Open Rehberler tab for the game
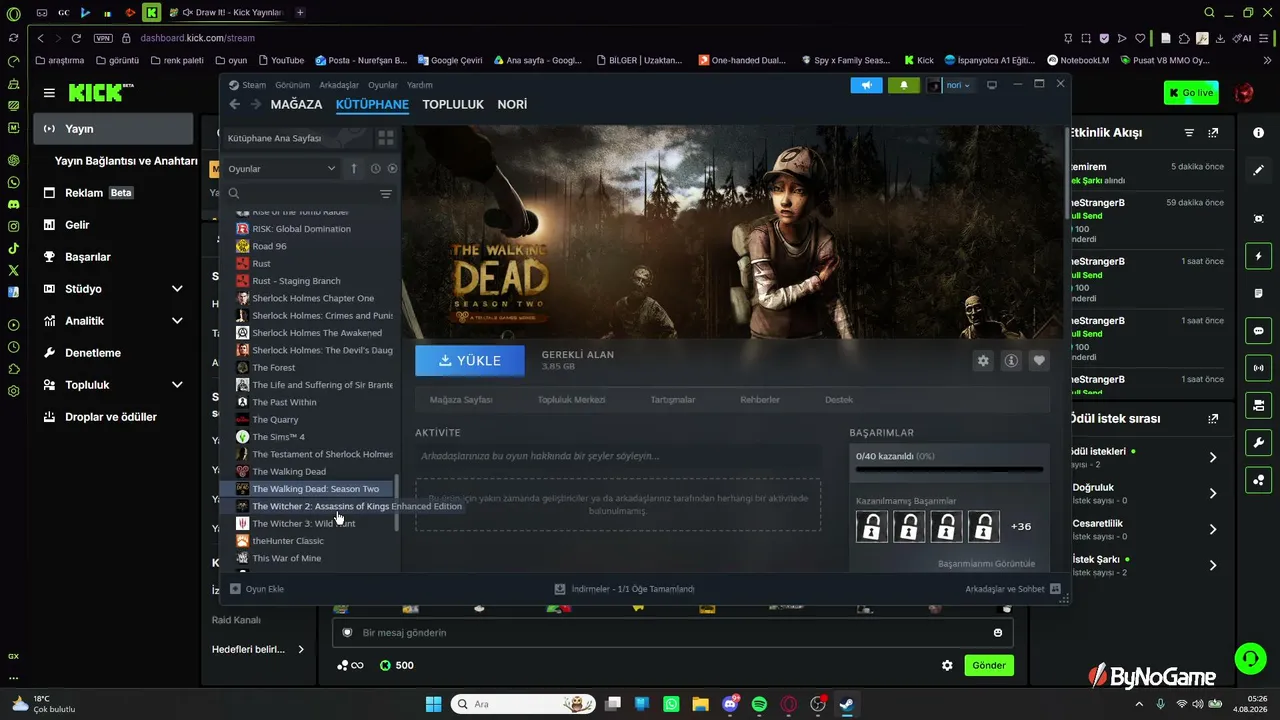 pyautogui.click(x=760, y=400)
